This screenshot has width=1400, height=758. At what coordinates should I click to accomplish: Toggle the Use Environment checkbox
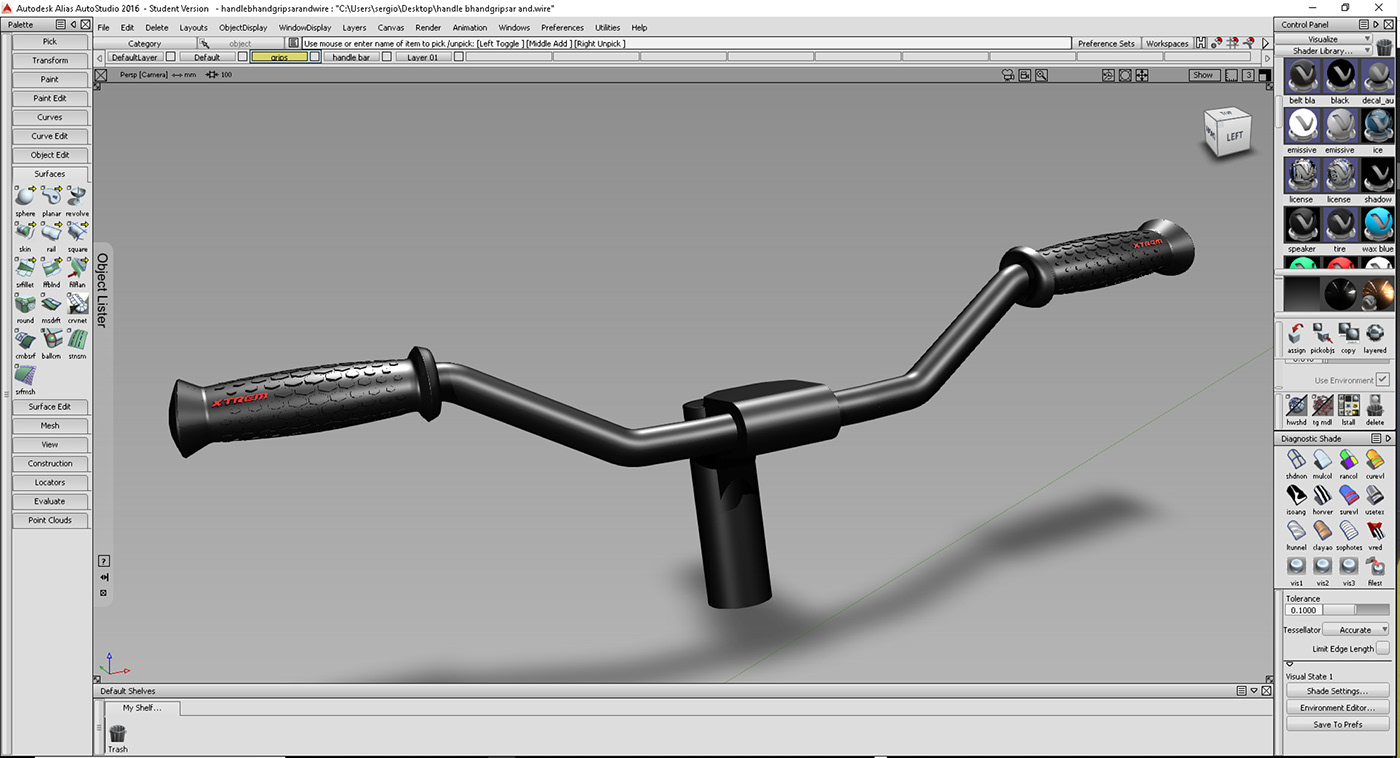[x=1382, y=380]
